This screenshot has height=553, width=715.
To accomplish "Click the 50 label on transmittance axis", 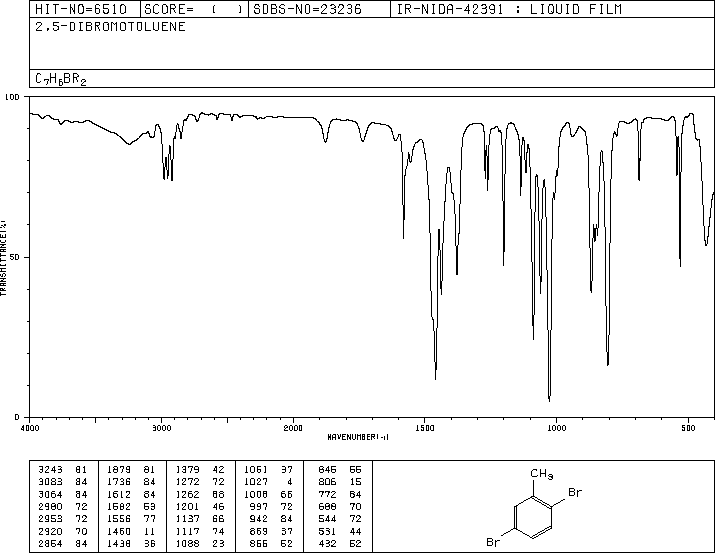I will click(x=15, y=257).
